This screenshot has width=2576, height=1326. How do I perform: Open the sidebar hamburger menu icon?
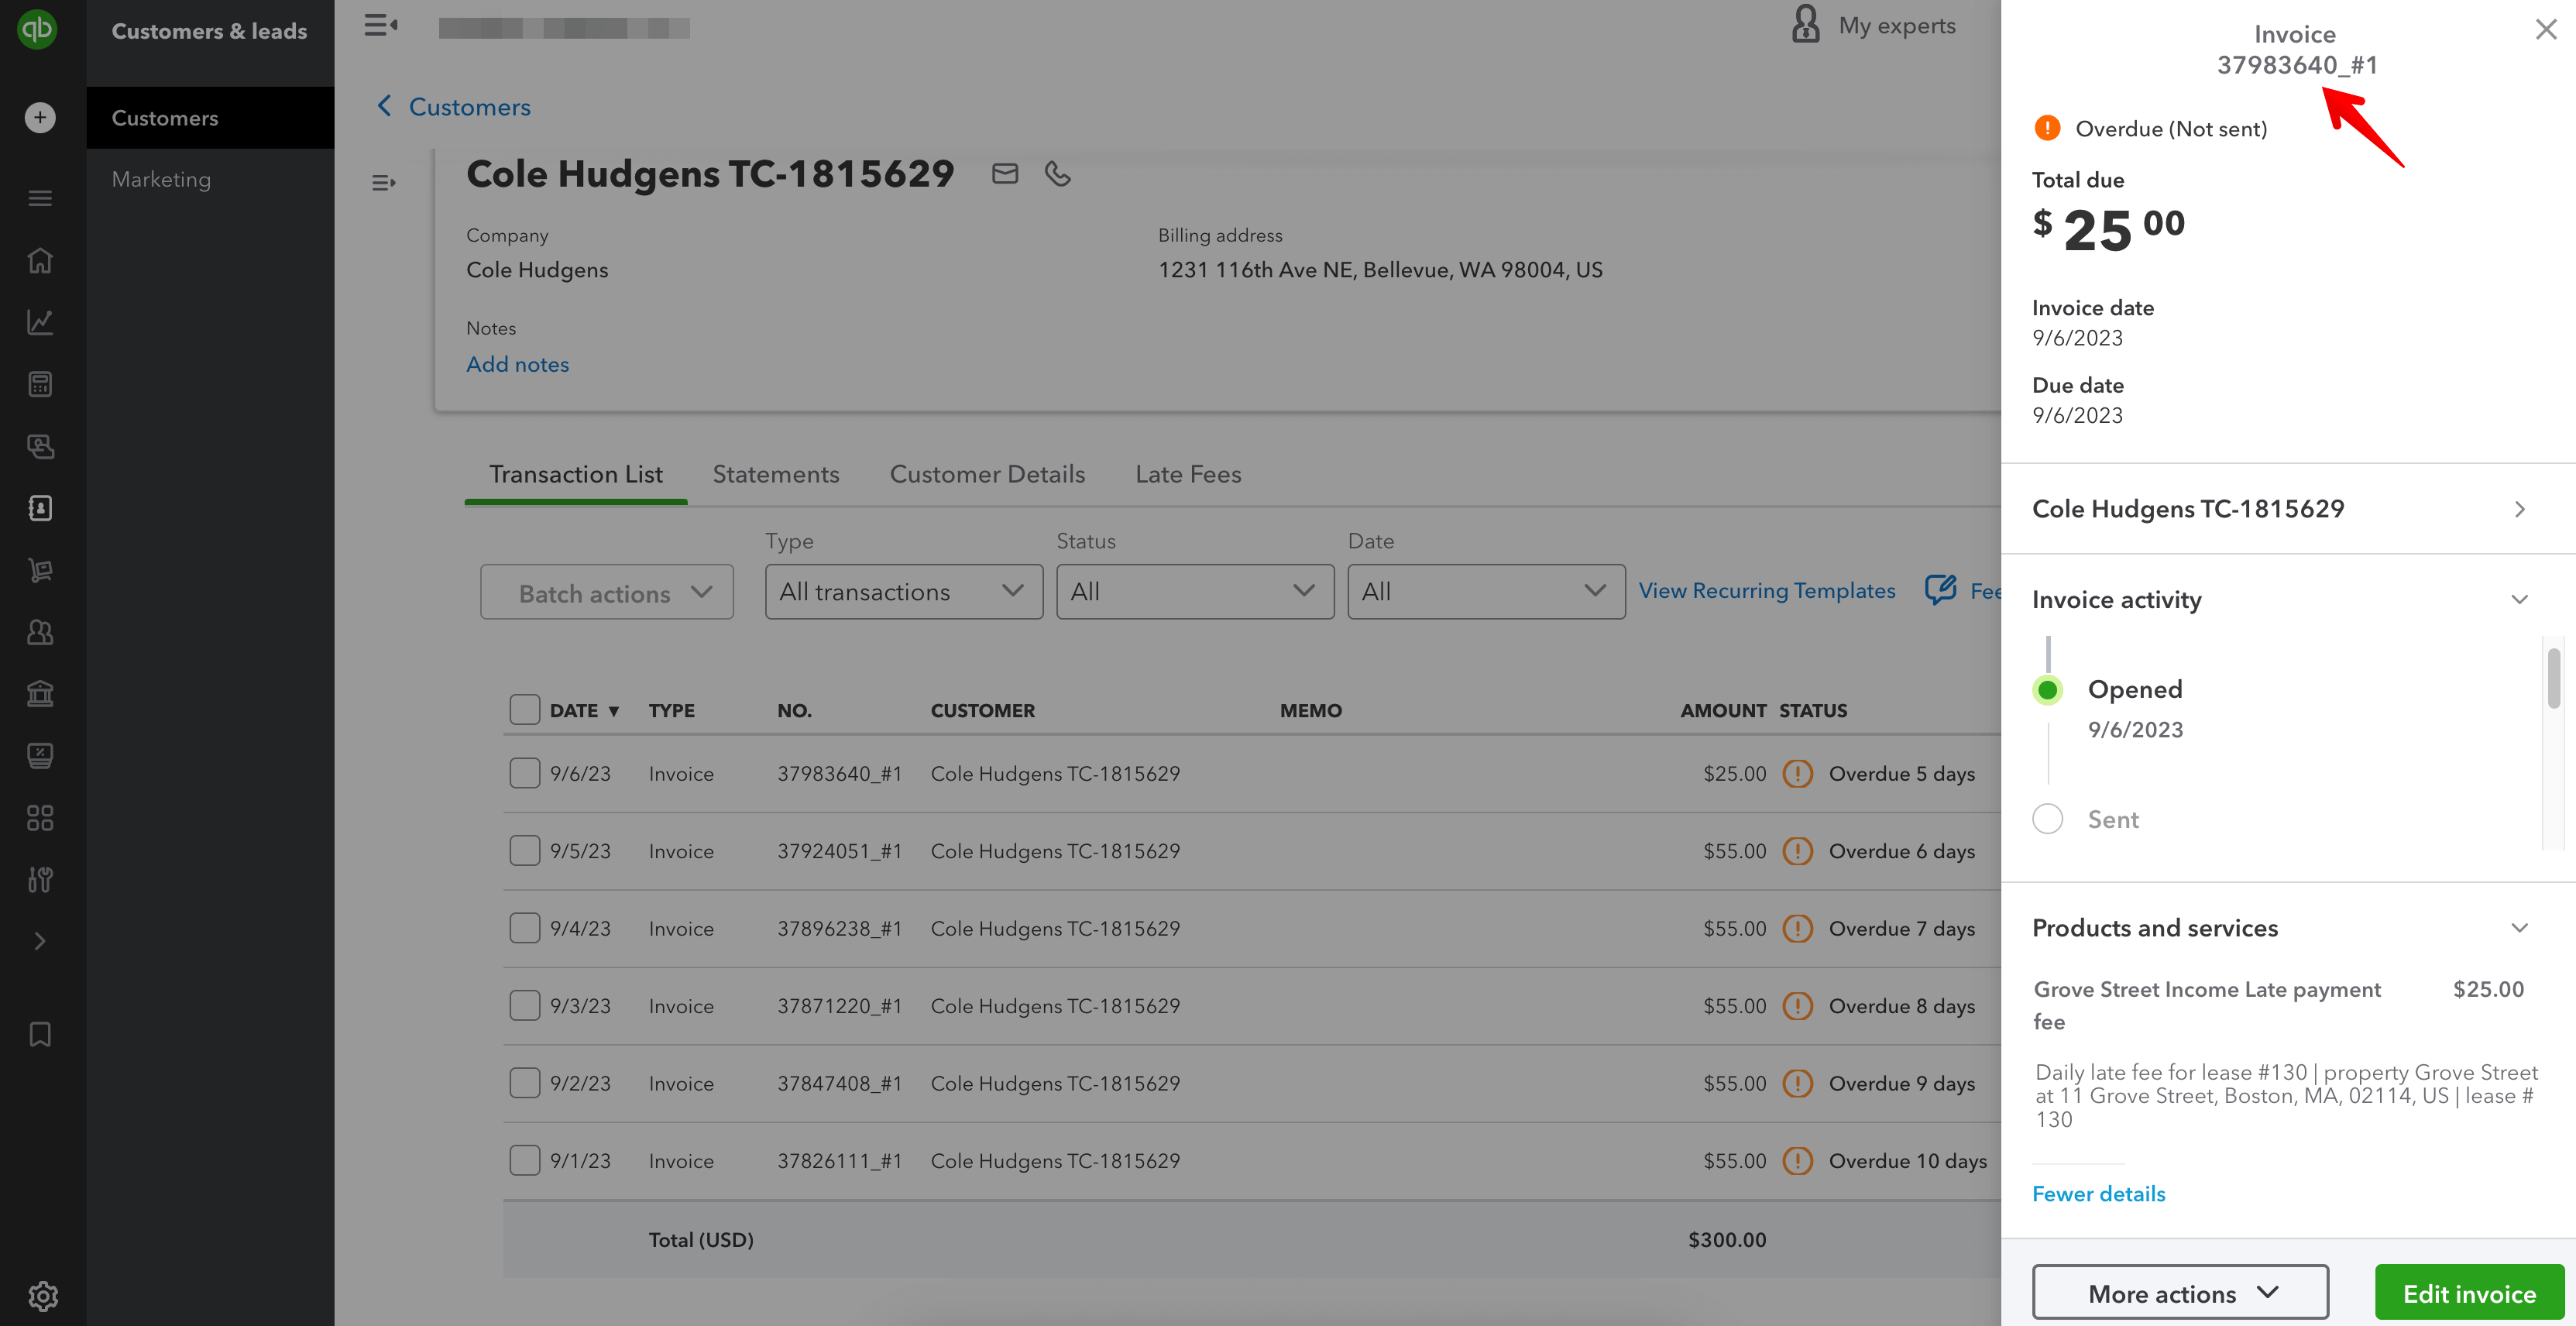coord(40,198)
